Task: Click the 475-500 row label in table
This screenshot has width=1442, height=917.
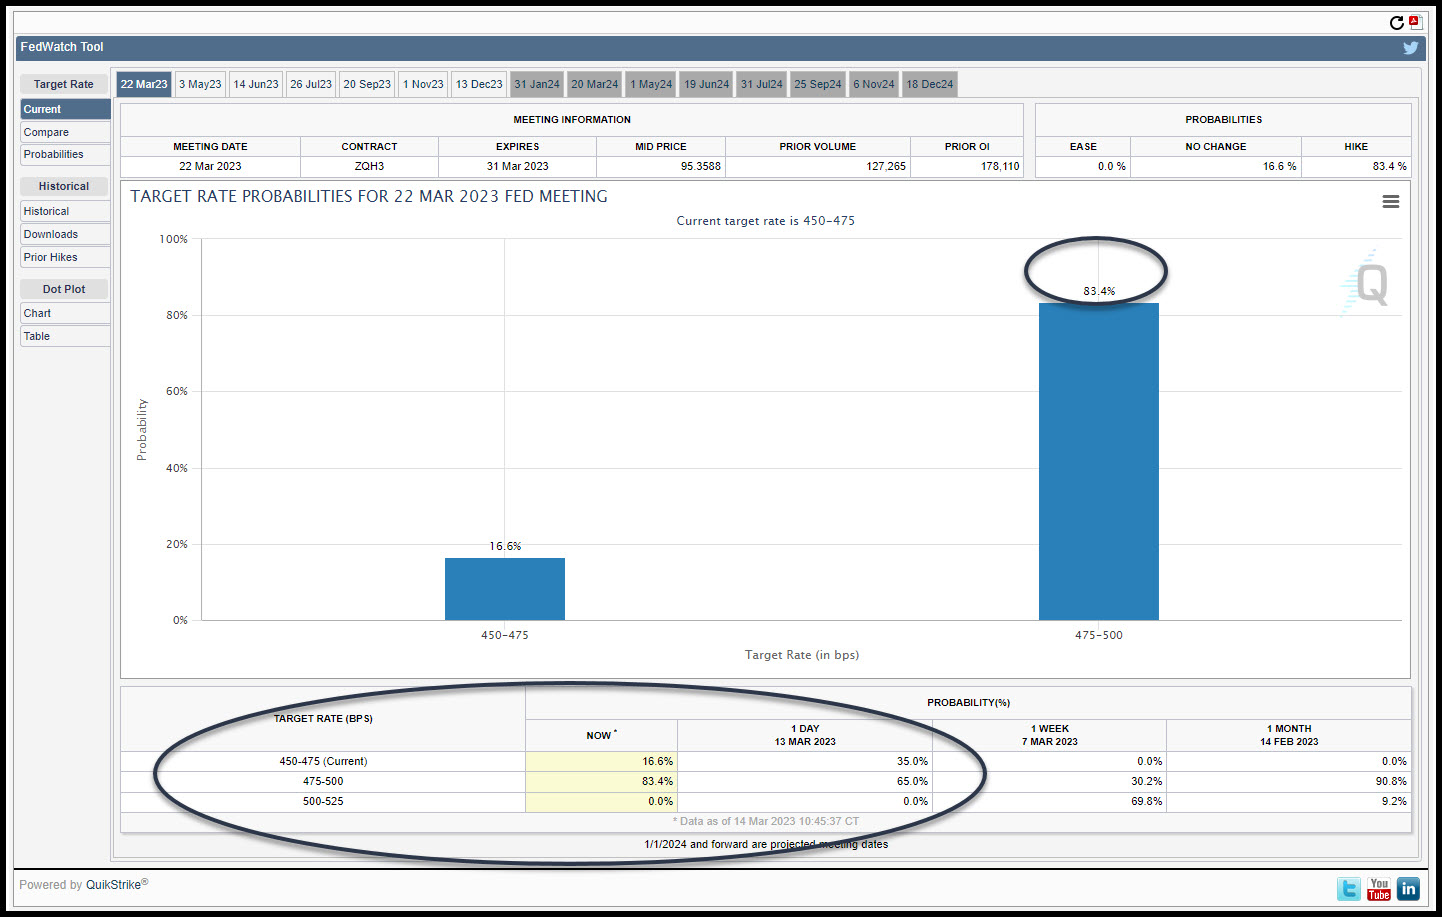Action: 323,781
